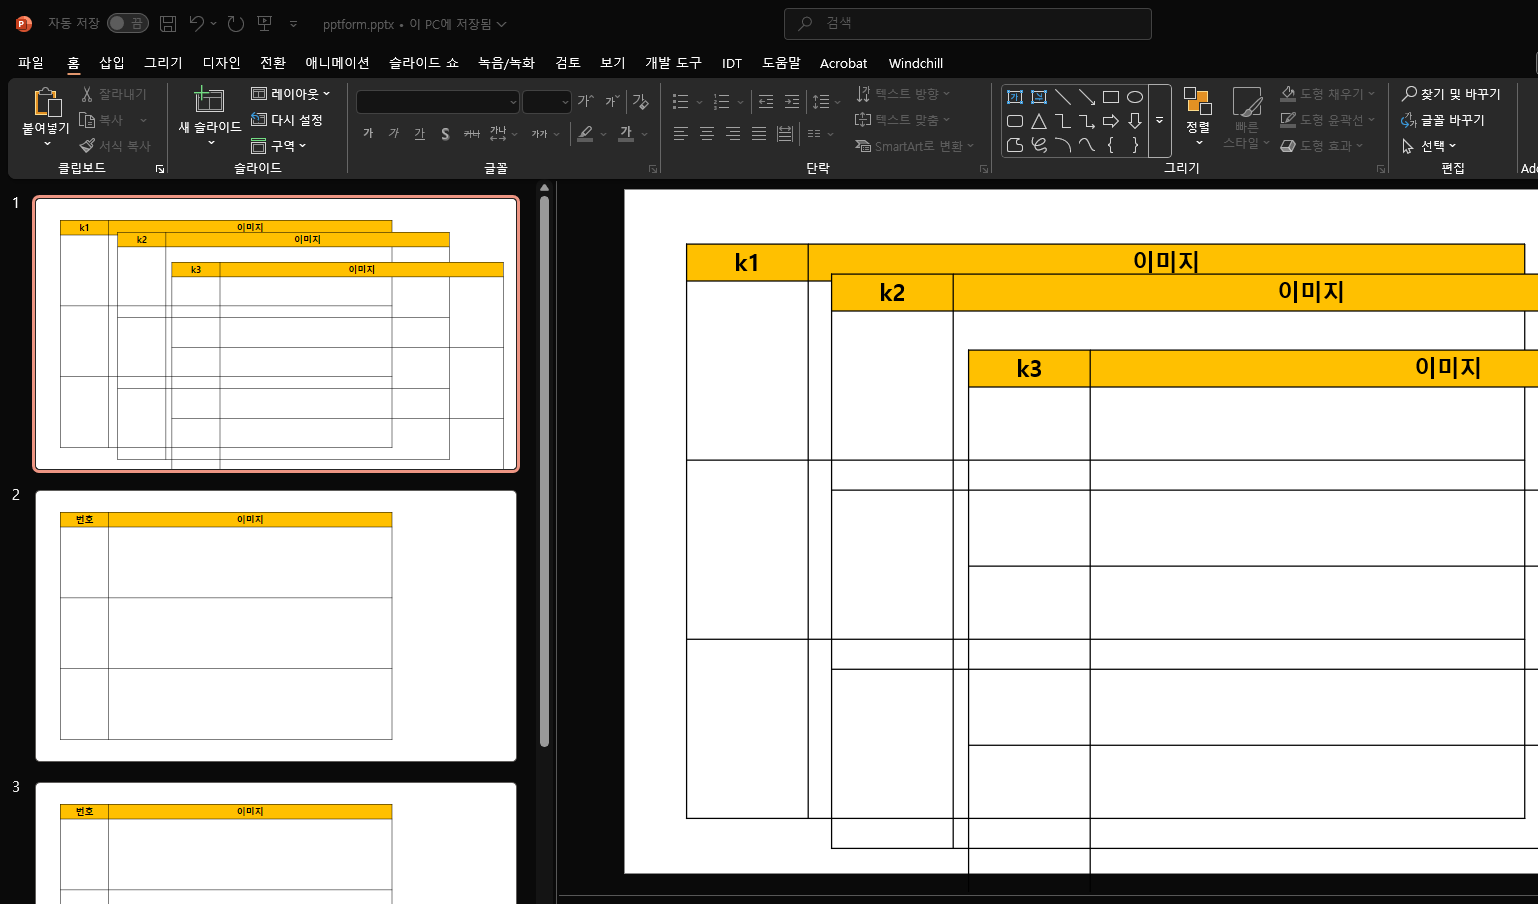Select the right block arrow shape
This screenshot has height=904, width=1538.
click(x=1111, y=121)
